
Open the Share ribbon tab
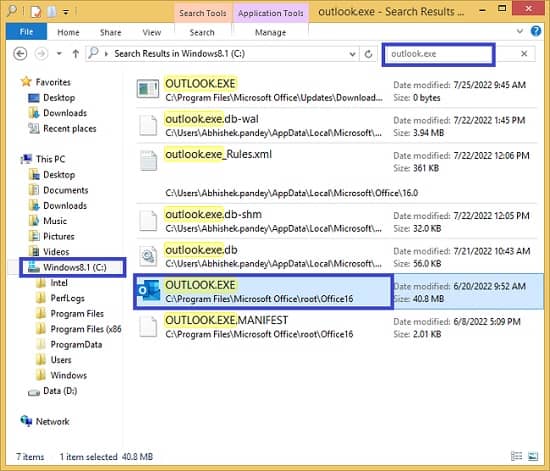[x=110, y=33]
